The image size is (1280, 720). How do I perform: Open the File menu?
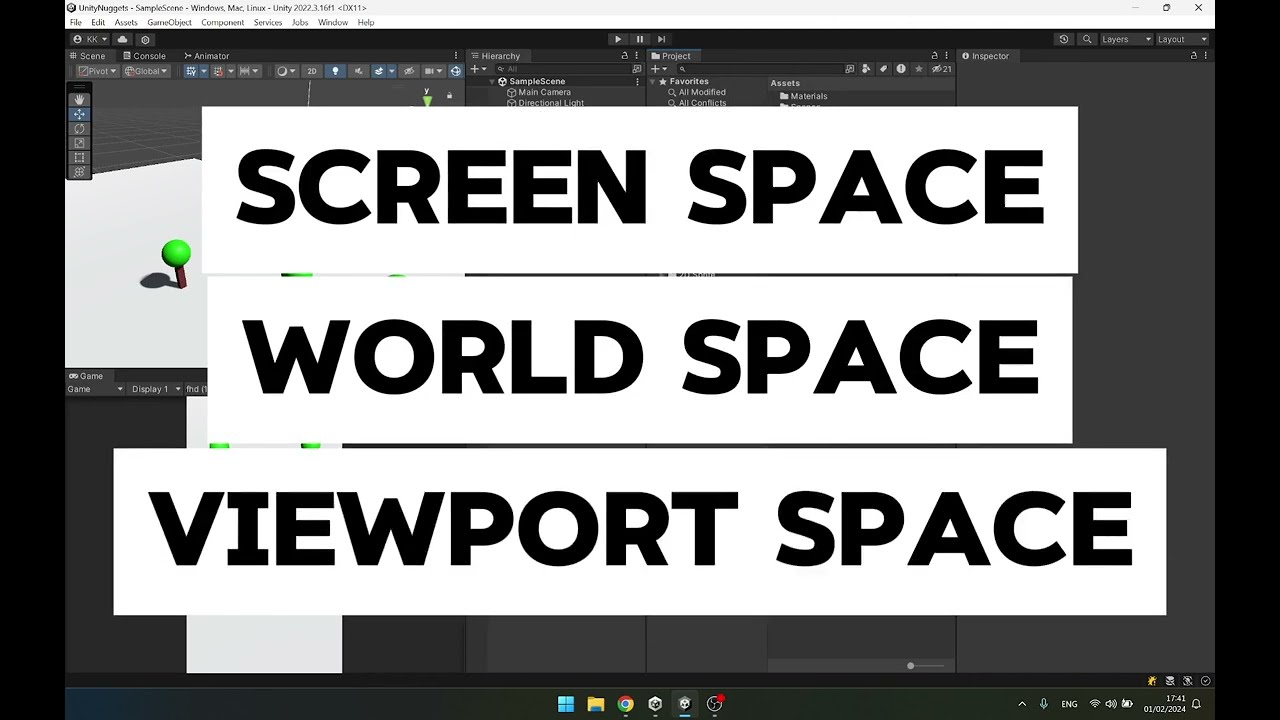[76, 22]
